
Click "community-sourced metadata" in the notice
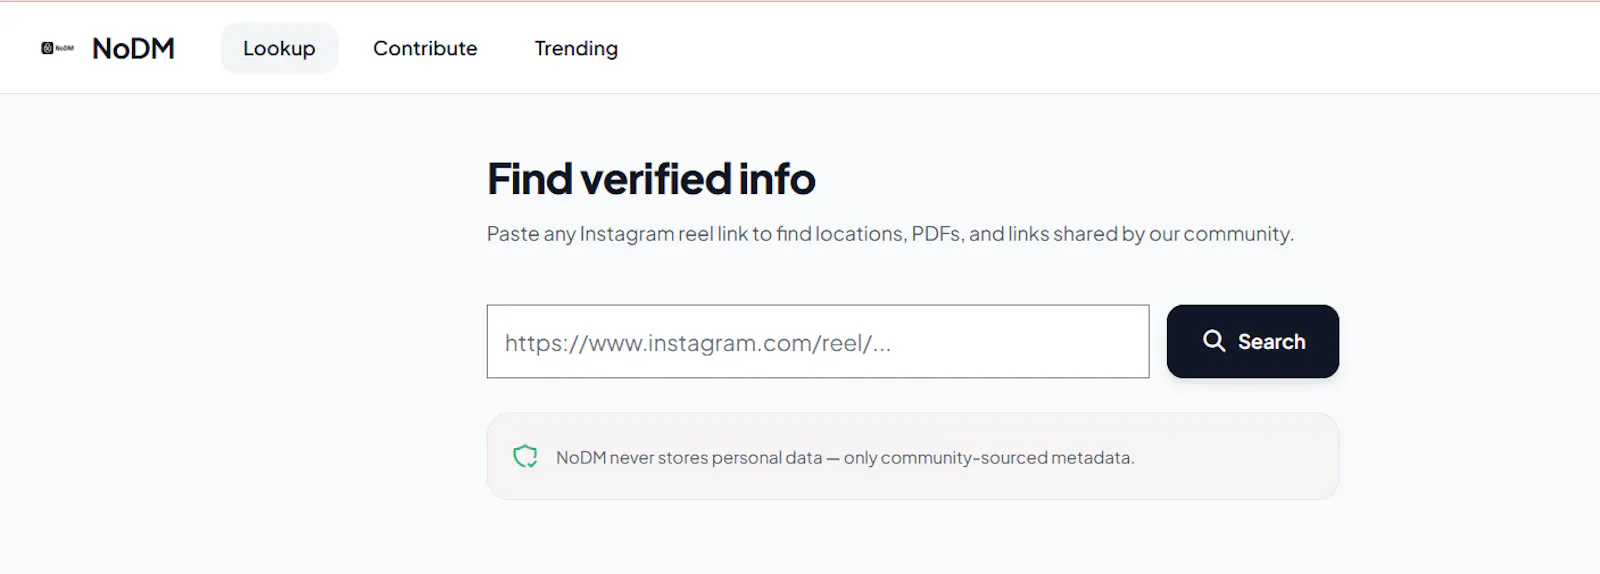1006,458
